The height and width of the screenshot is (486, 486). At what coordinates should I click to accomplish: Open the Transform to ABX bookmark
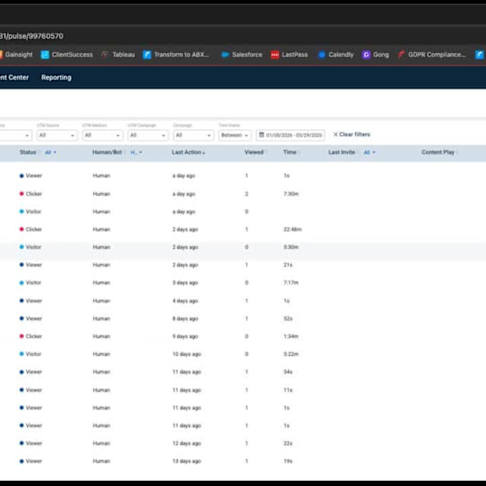pos(176,55)
